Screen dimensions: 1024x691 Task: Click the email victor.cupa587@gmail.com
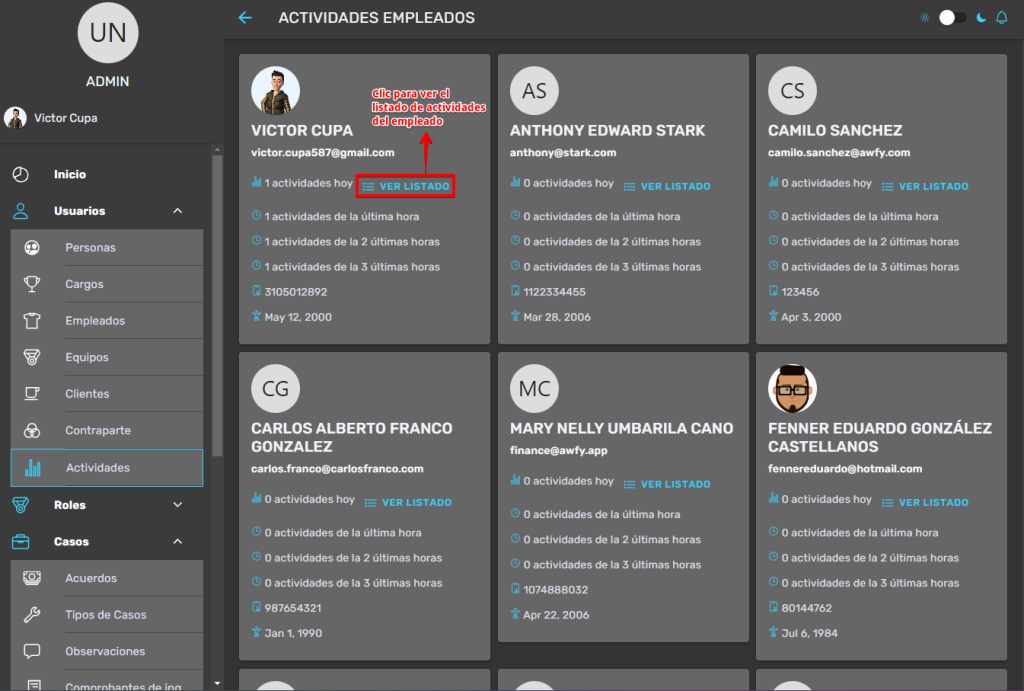pos(323,152)
